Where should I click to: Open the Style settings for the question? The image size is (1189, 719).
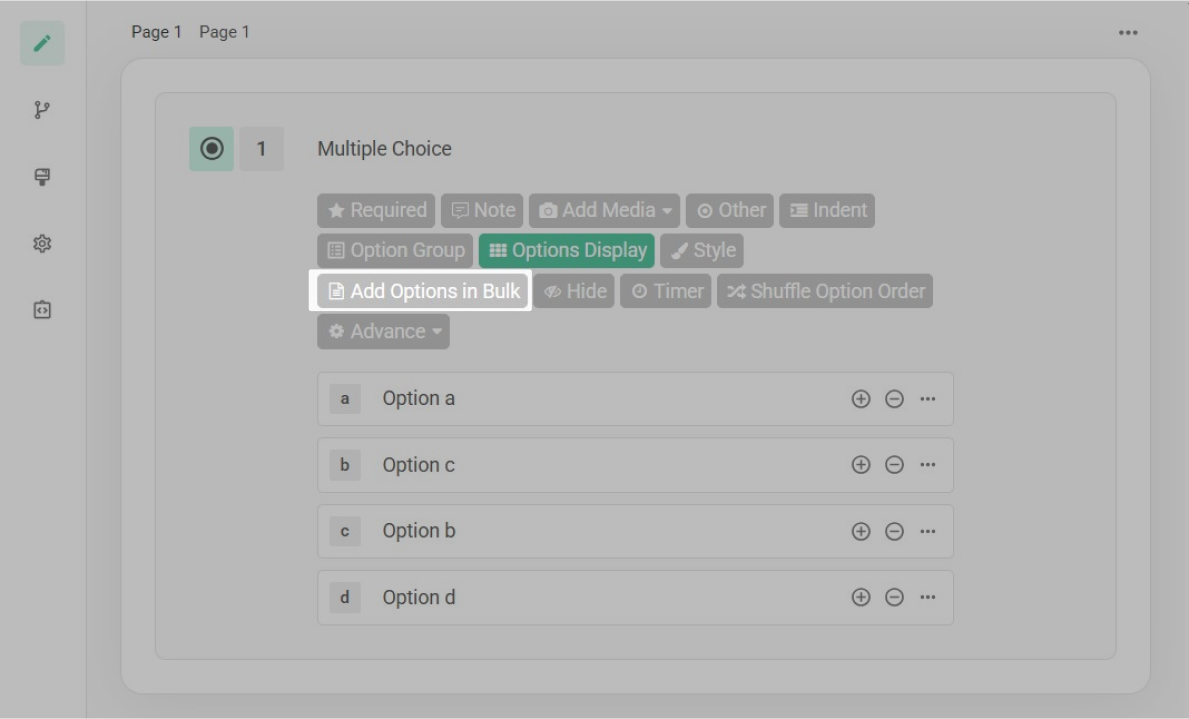702,250
